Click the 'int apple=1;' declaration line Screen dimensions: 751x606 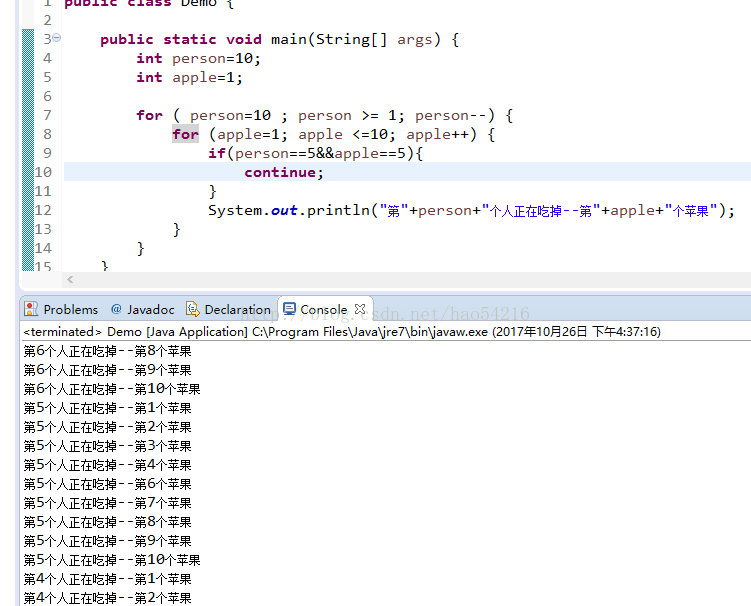tap(190, 78)
